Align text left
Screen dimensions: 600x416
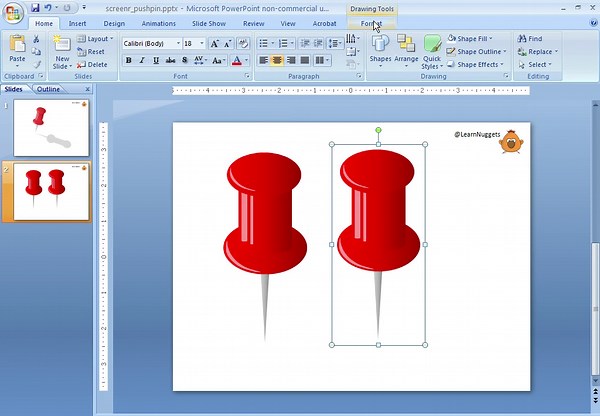point(263,60)
